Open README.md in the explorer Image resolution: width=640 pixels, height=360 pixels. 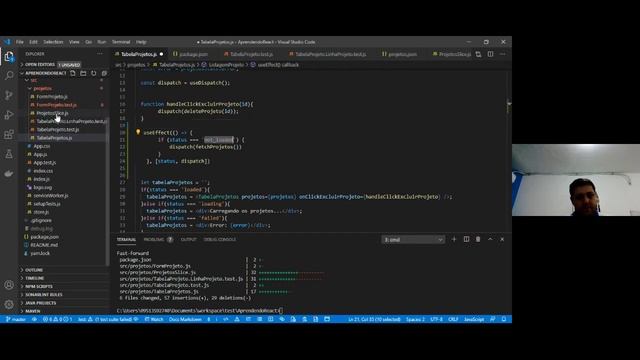44,245
